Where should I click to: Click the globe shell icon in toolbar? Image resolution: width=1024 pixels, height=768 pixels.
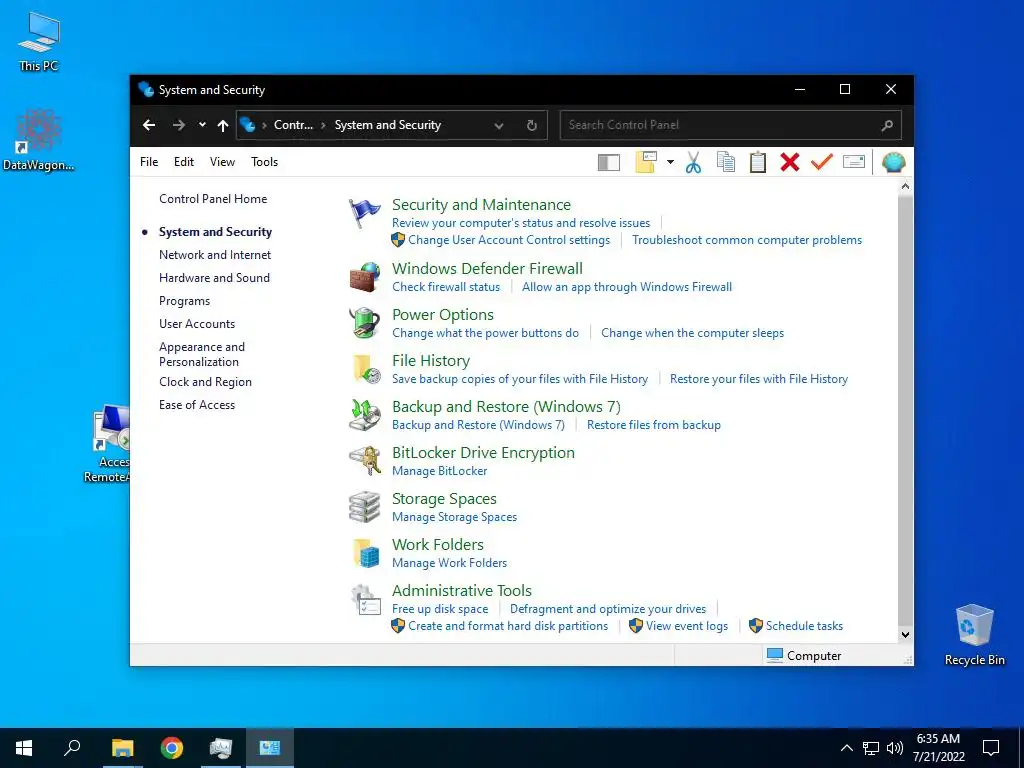(893, 162)
